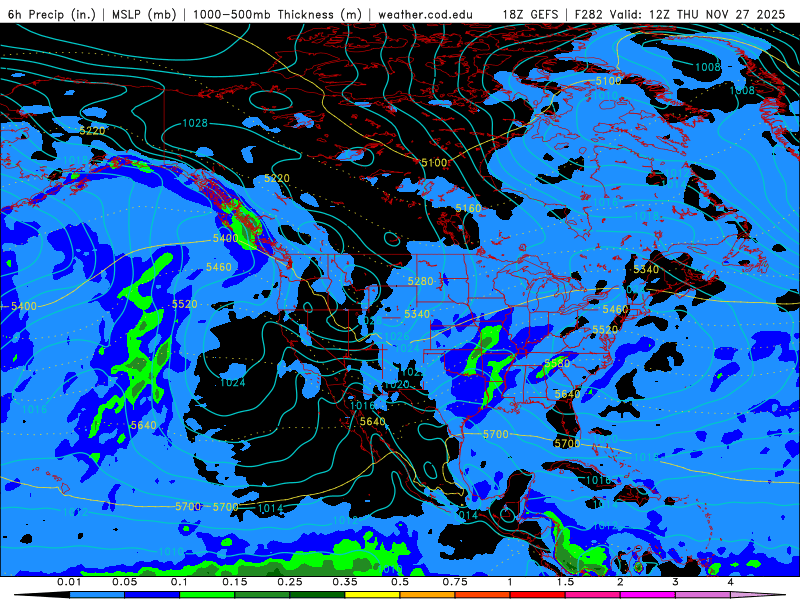Select the magenta 2–3 legend swatch
This screenshot has height=600, width=800.
coord(648,595)
